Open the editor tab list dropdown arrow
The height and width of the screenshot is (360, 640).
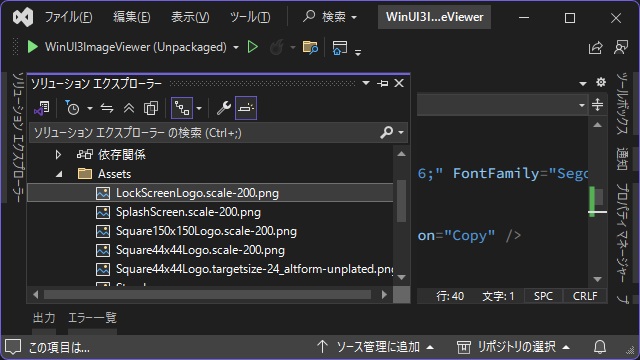583,84
